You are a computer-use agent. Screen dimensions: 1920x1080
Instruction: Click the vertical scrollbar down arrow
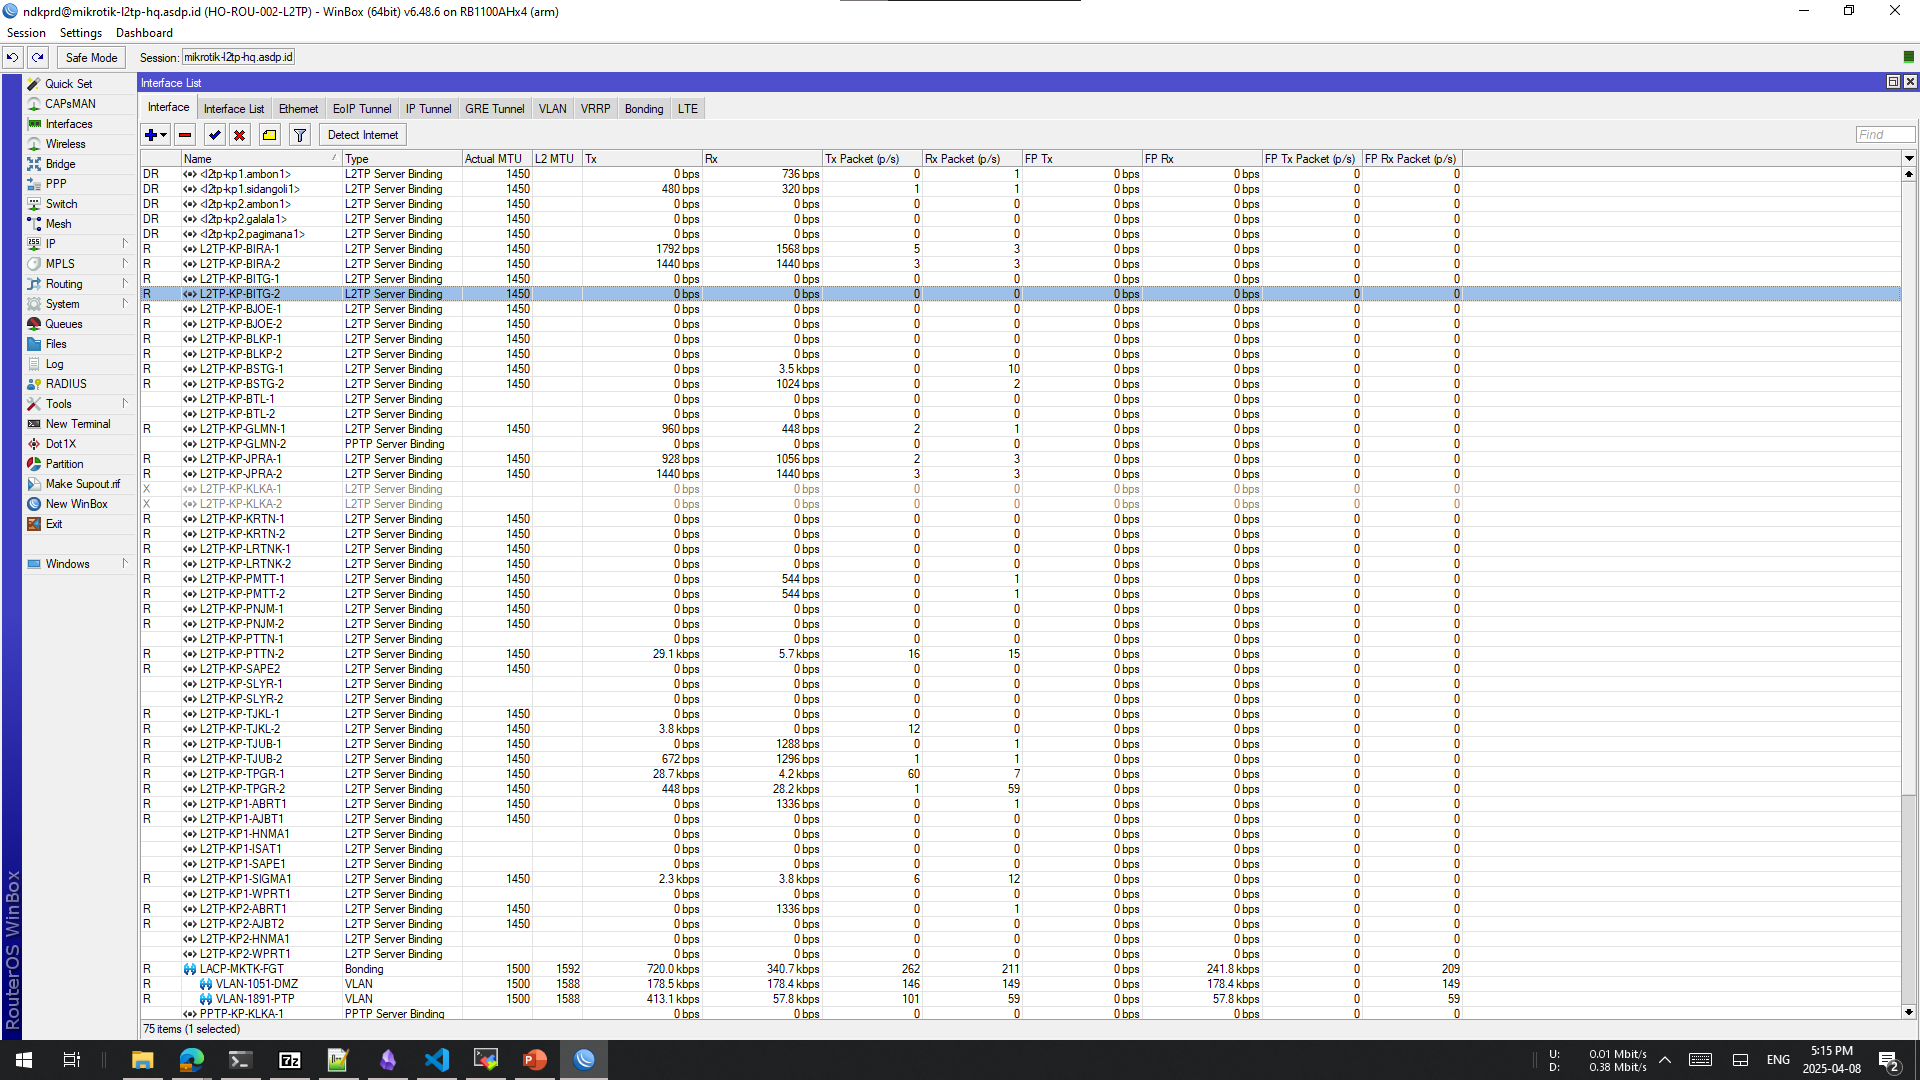coord(1908,1012)
